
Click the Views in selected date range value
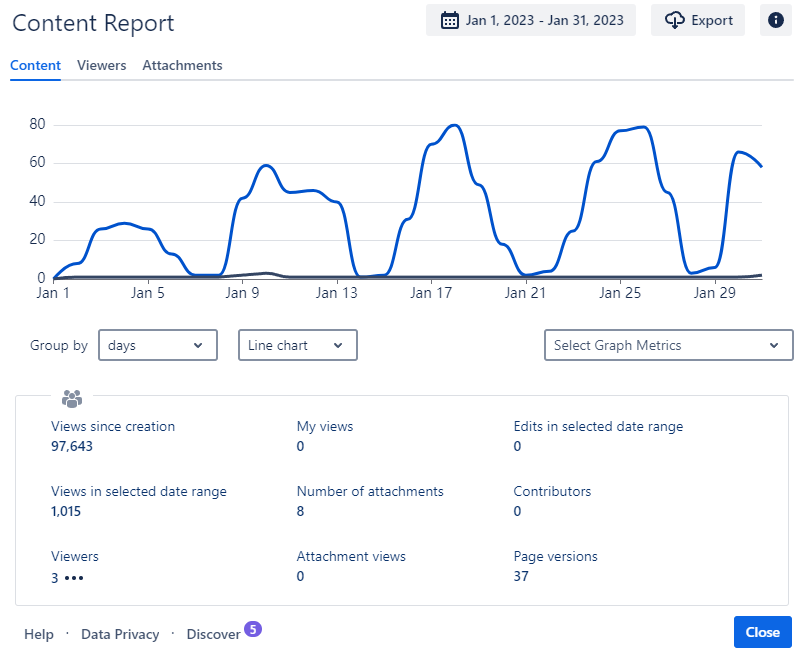(x=66, y=511)
